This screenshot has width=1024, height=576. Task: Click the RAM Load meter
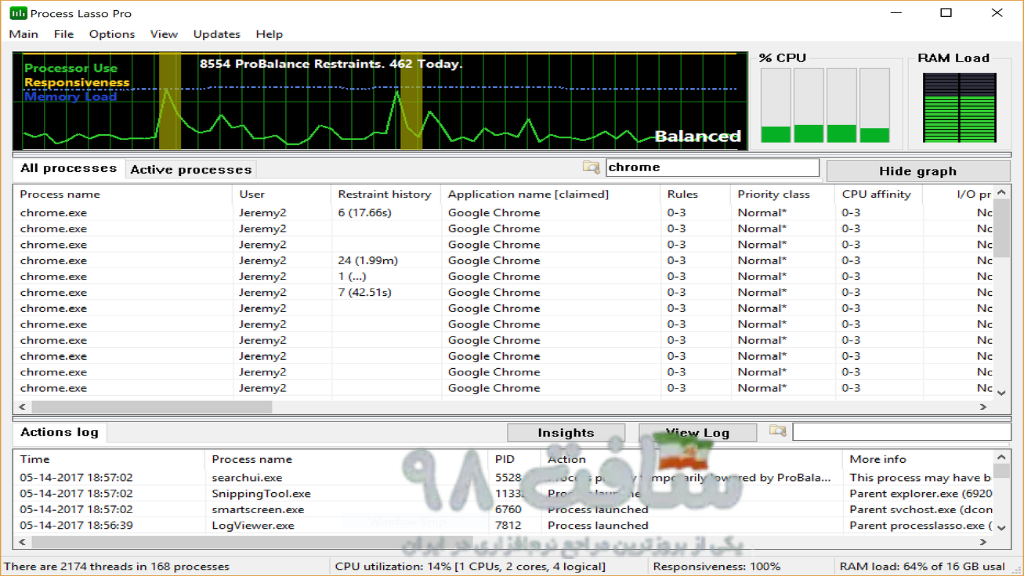[x=959, y=108]
